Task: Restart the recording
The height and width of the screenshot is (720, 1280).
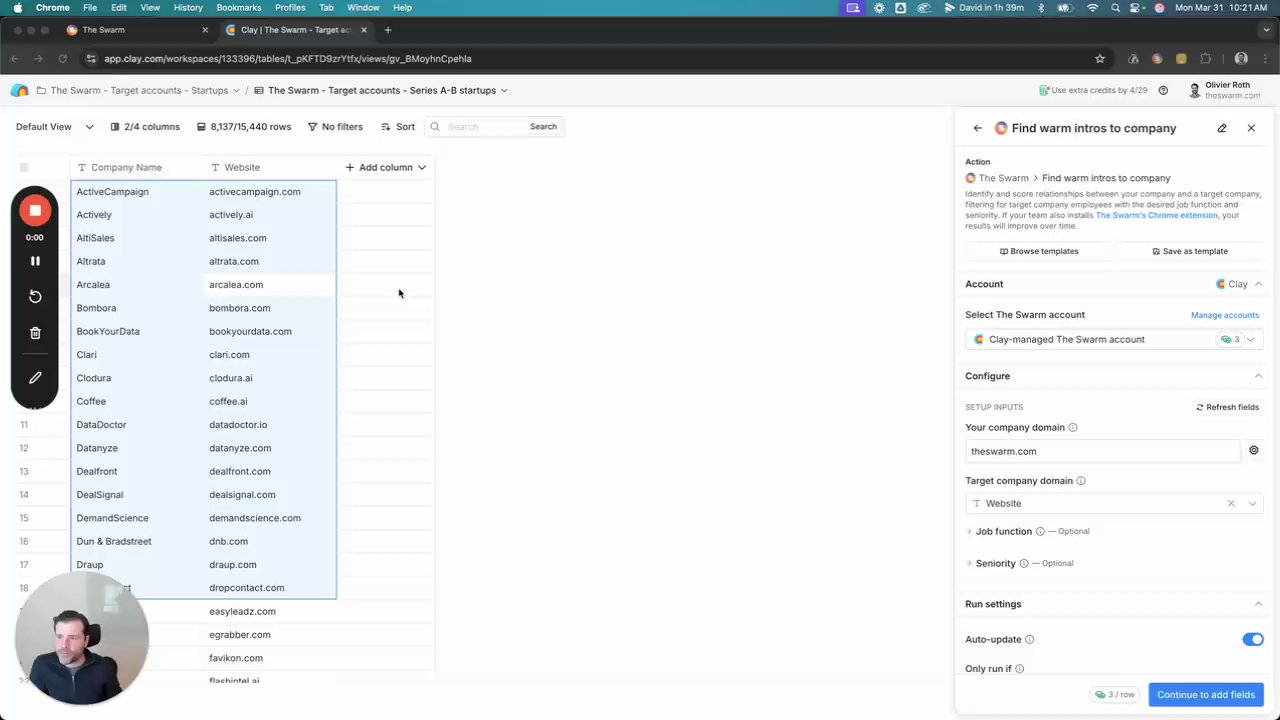Action: 35,296
